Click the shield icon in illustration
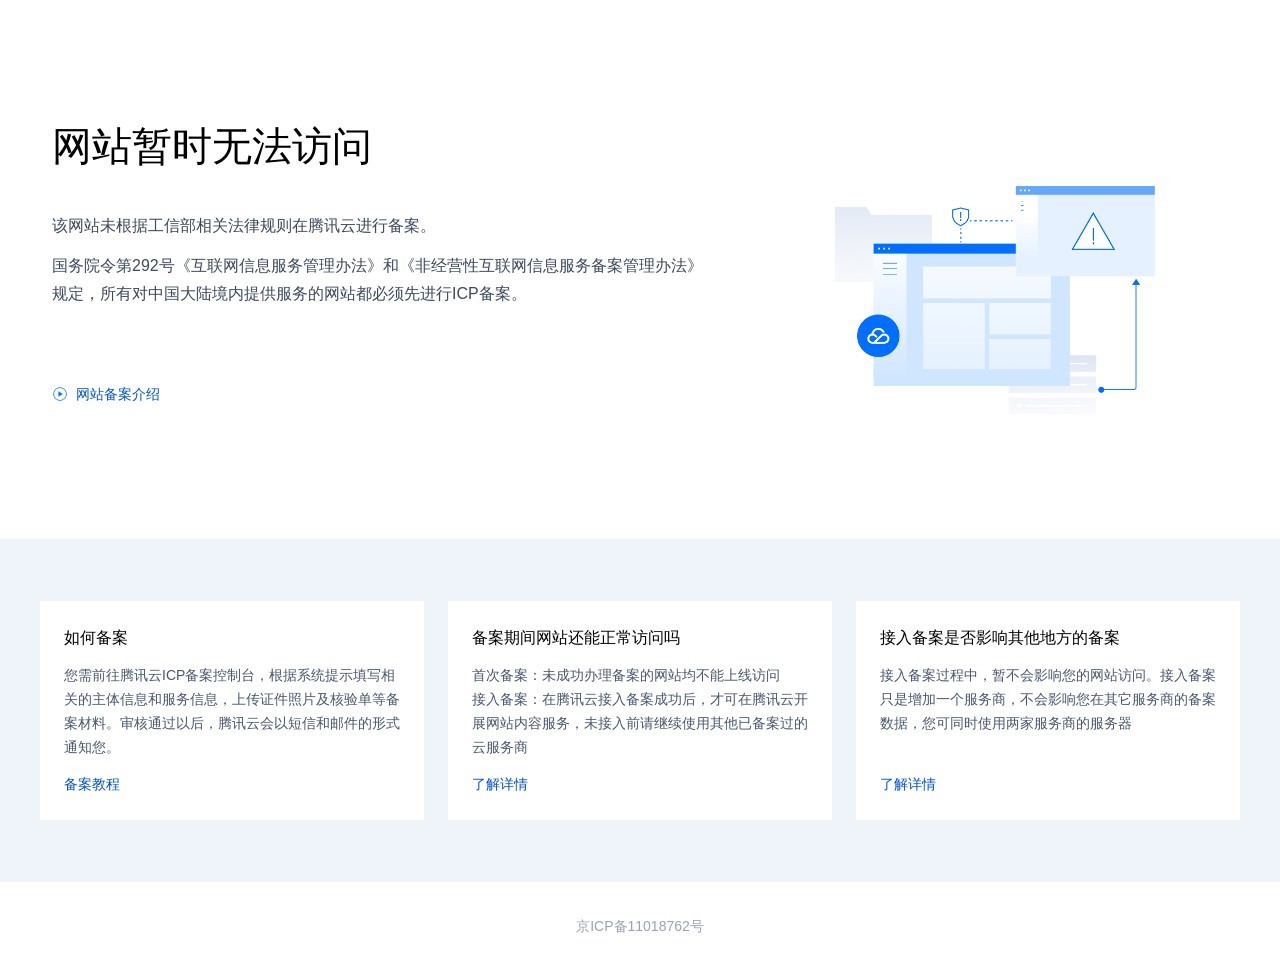Image resolution: width=1280 pixels, height=960 pixels. pos(961,216)
